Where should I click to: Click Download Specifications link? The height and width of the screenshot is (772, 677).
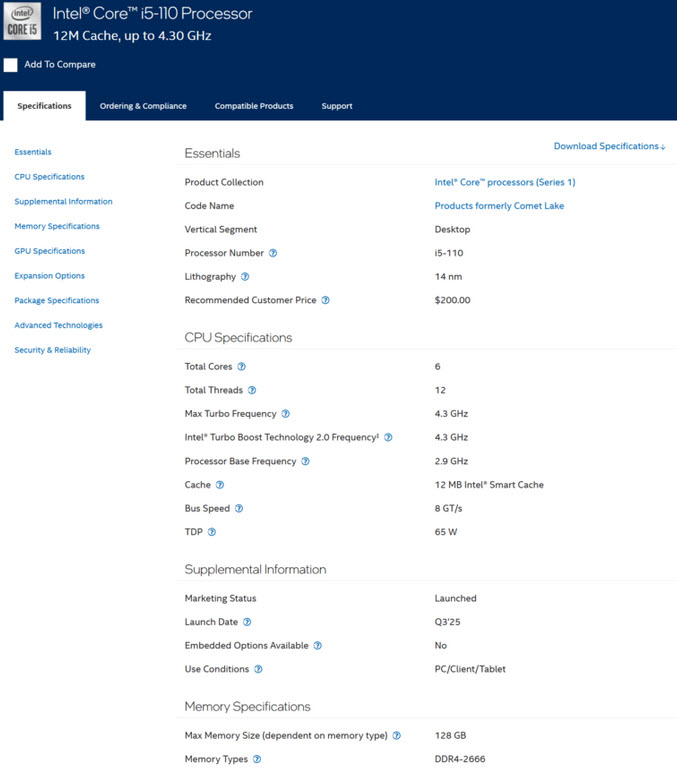(x=610, y=146)
